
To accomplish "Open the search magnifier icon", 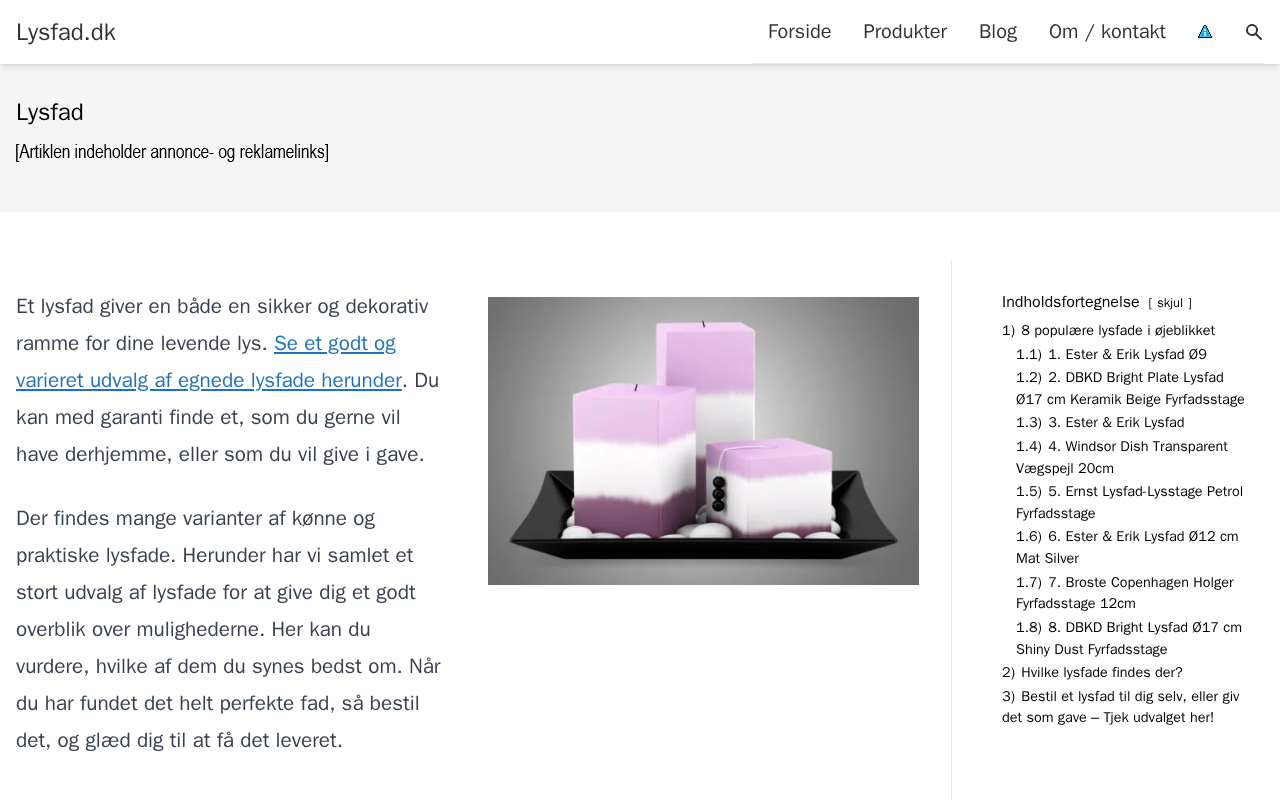I will coord(1254,32).
